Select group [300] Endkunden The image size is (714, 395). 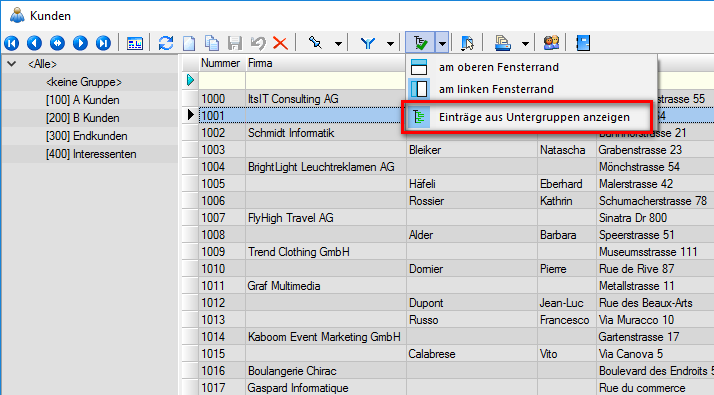point(87,136)
